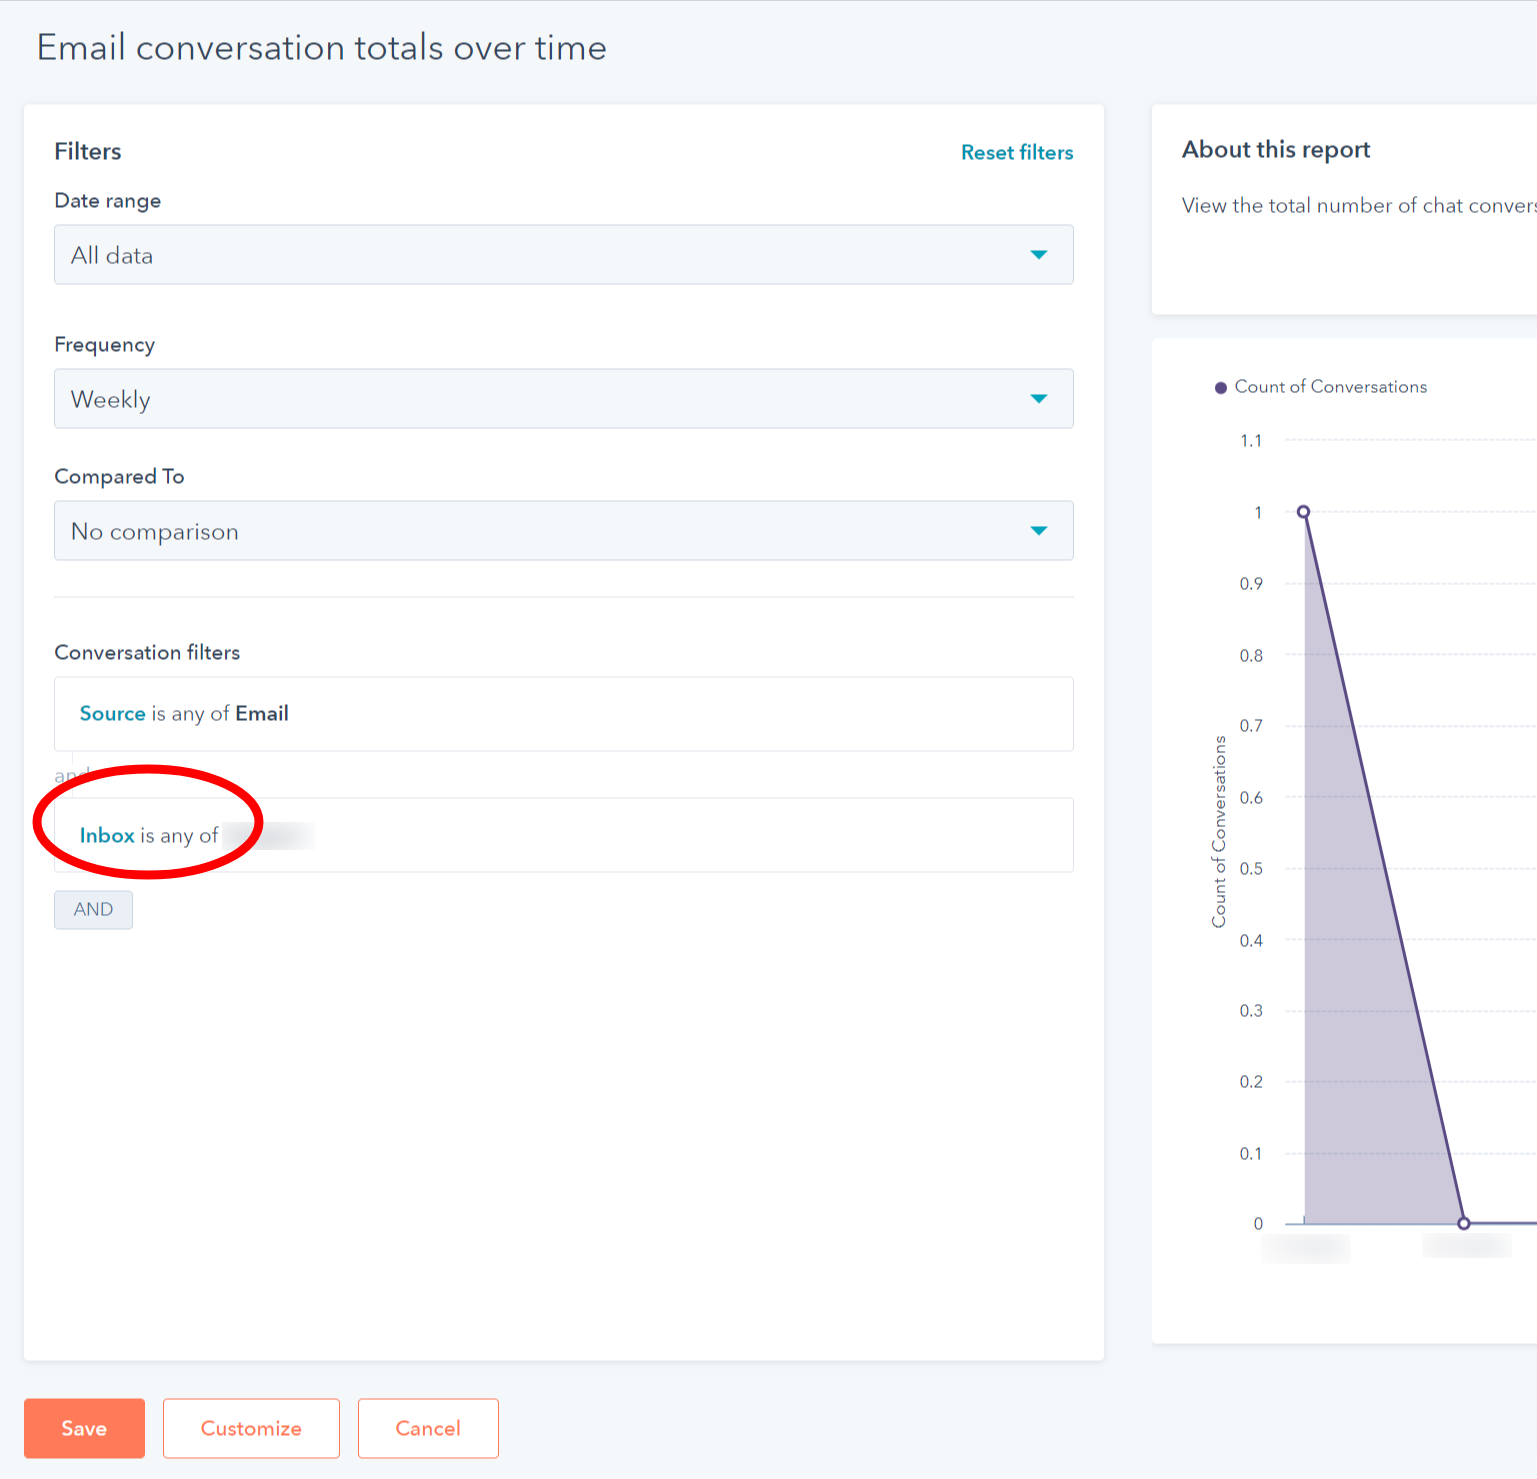Click the Email value in Source filter

(x=262, y=714)
